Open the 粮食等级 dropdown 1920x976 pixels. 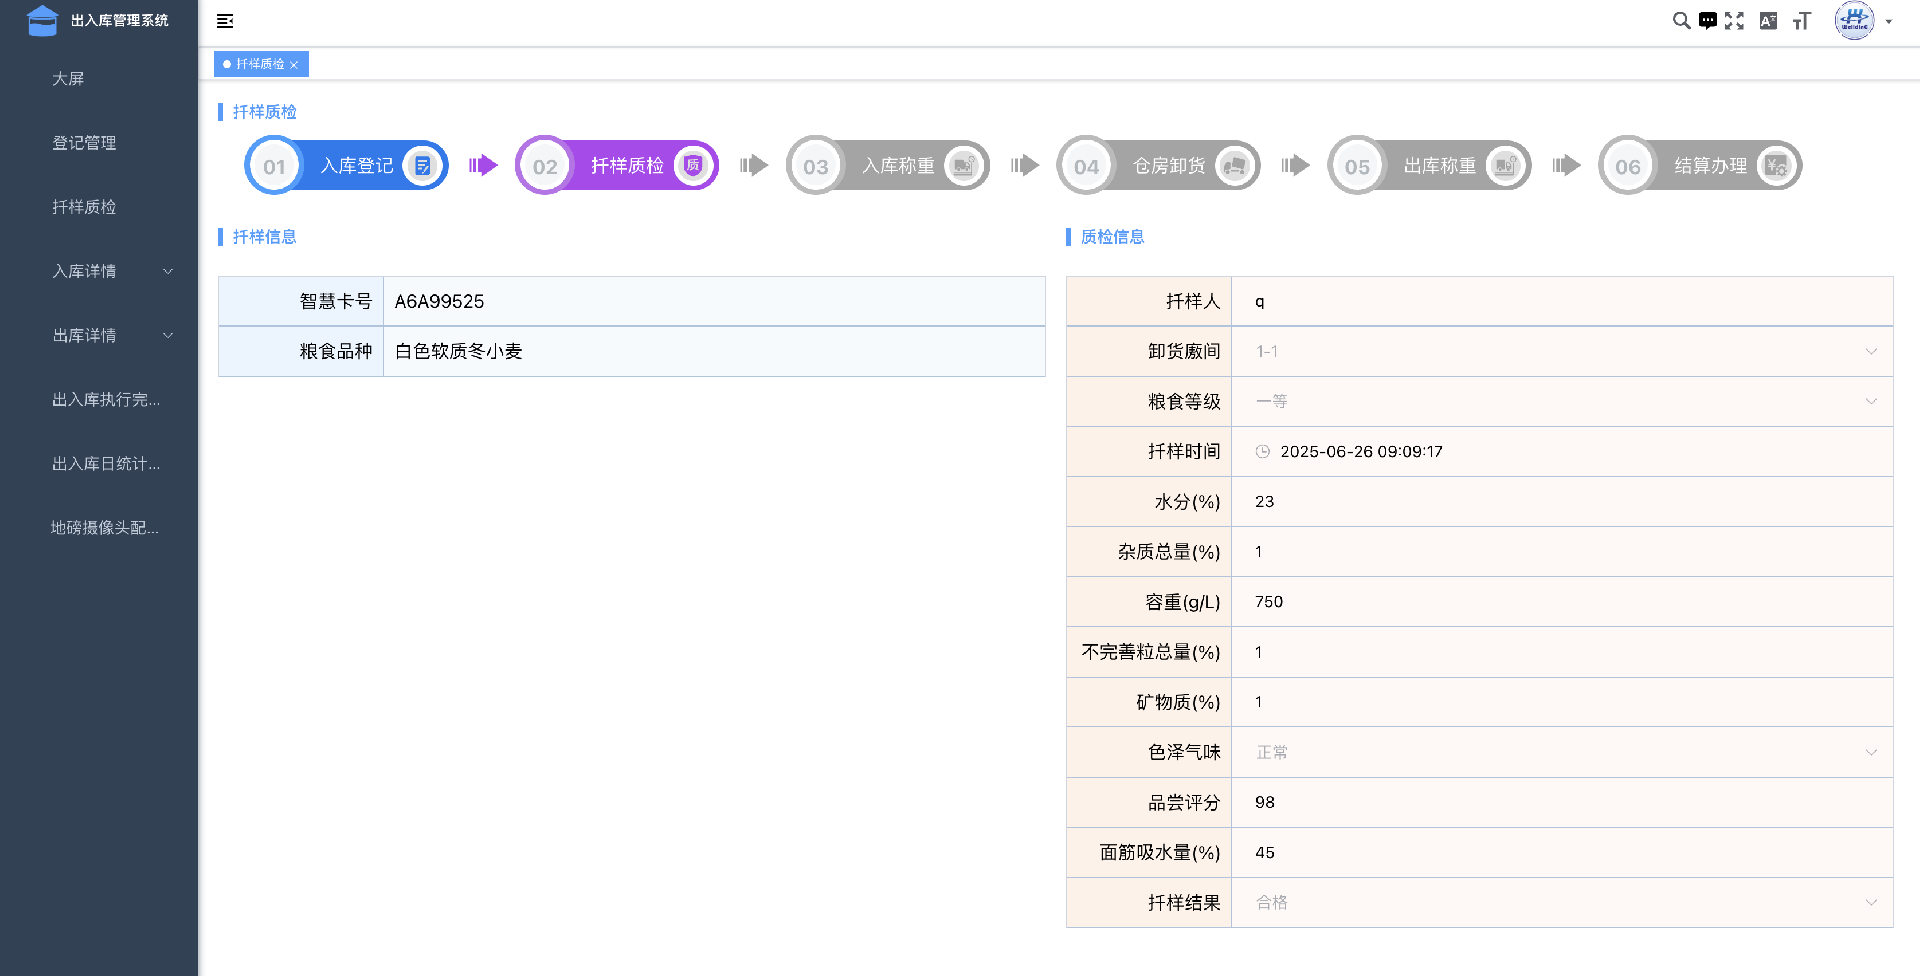tap(1562, 402)
